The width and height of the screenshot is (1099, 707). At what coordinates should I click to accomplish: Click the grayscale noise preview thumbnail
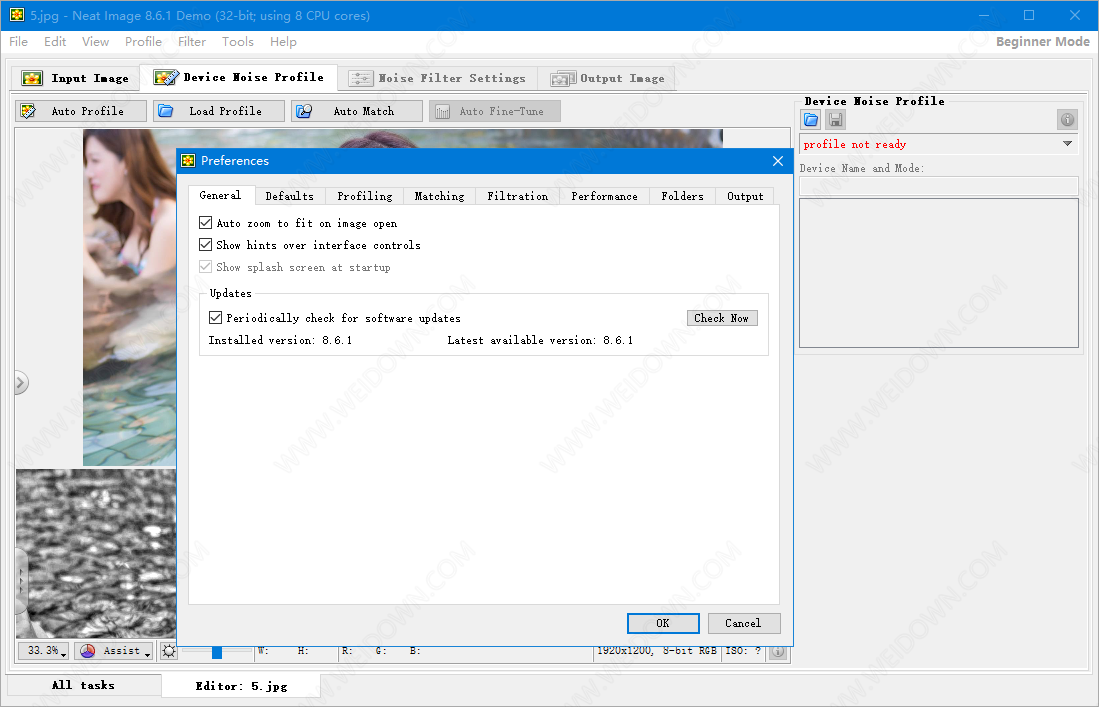tap(96, 554)
